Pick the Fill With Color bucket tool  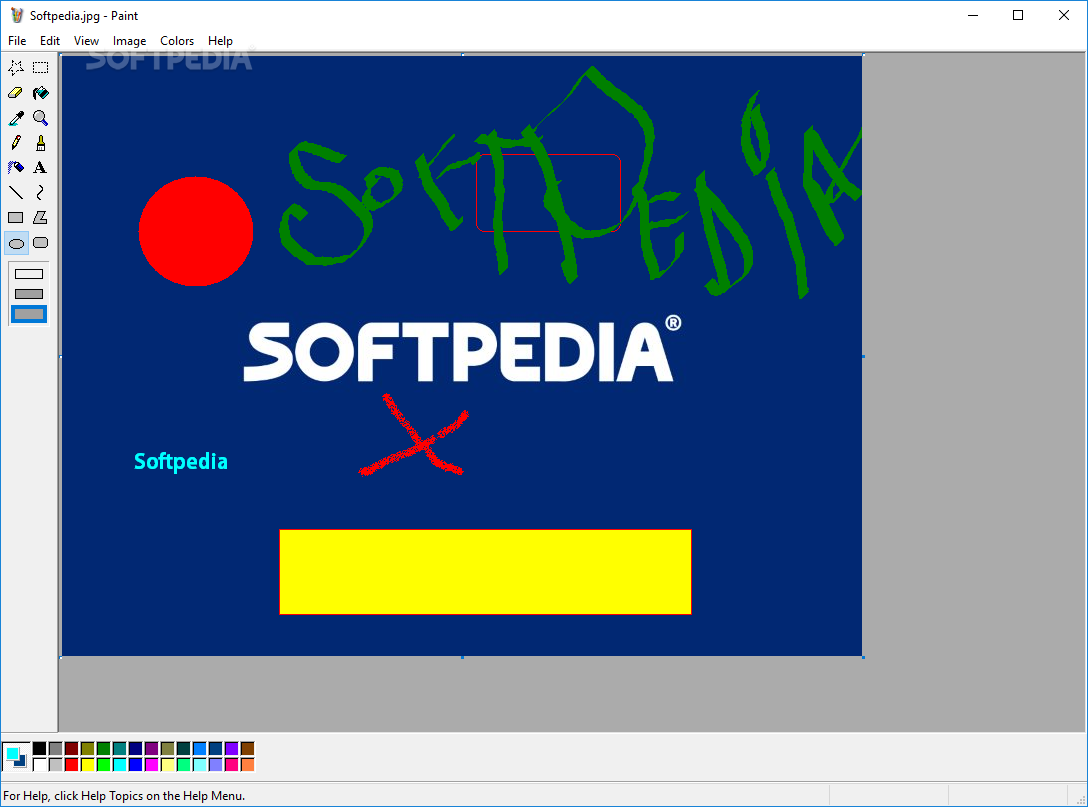click(x=41, y=92)
